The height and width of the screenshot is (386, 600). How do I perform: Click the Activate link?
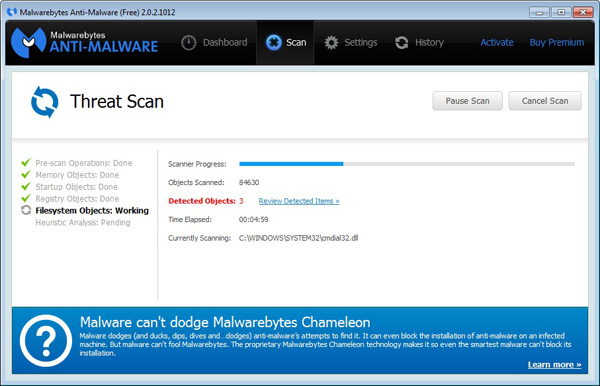(497, 42)
